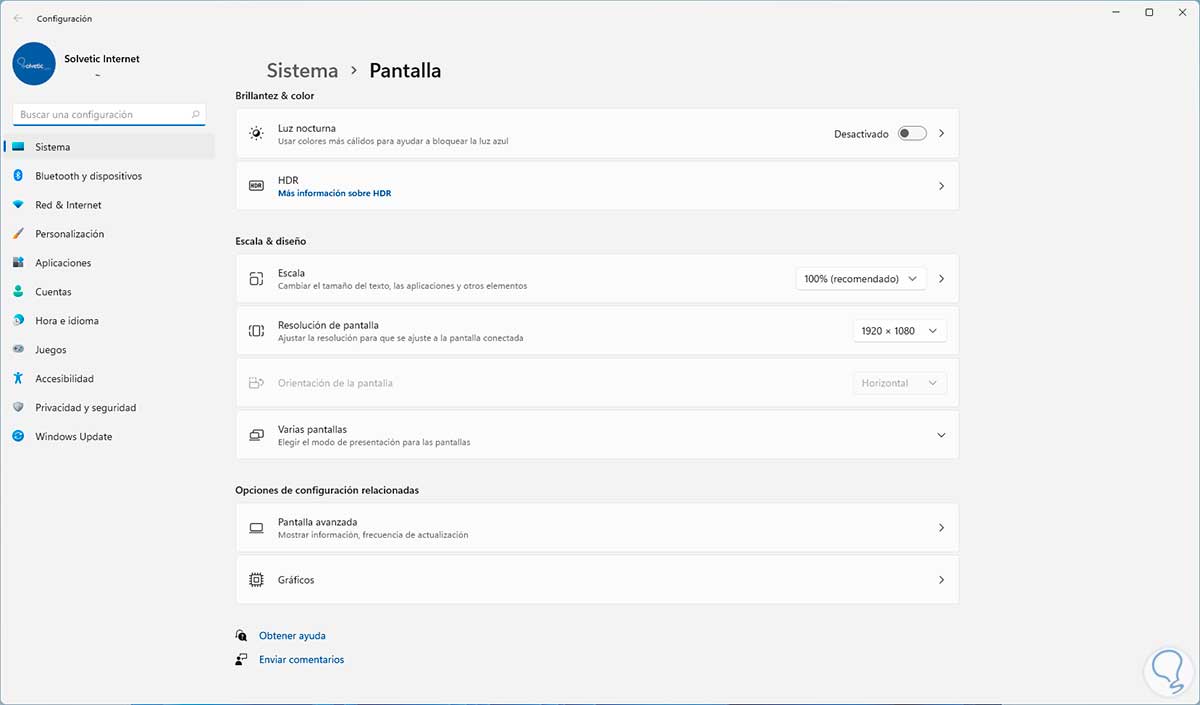Select Aplicaciones in the sidebar

coord(63,263)
